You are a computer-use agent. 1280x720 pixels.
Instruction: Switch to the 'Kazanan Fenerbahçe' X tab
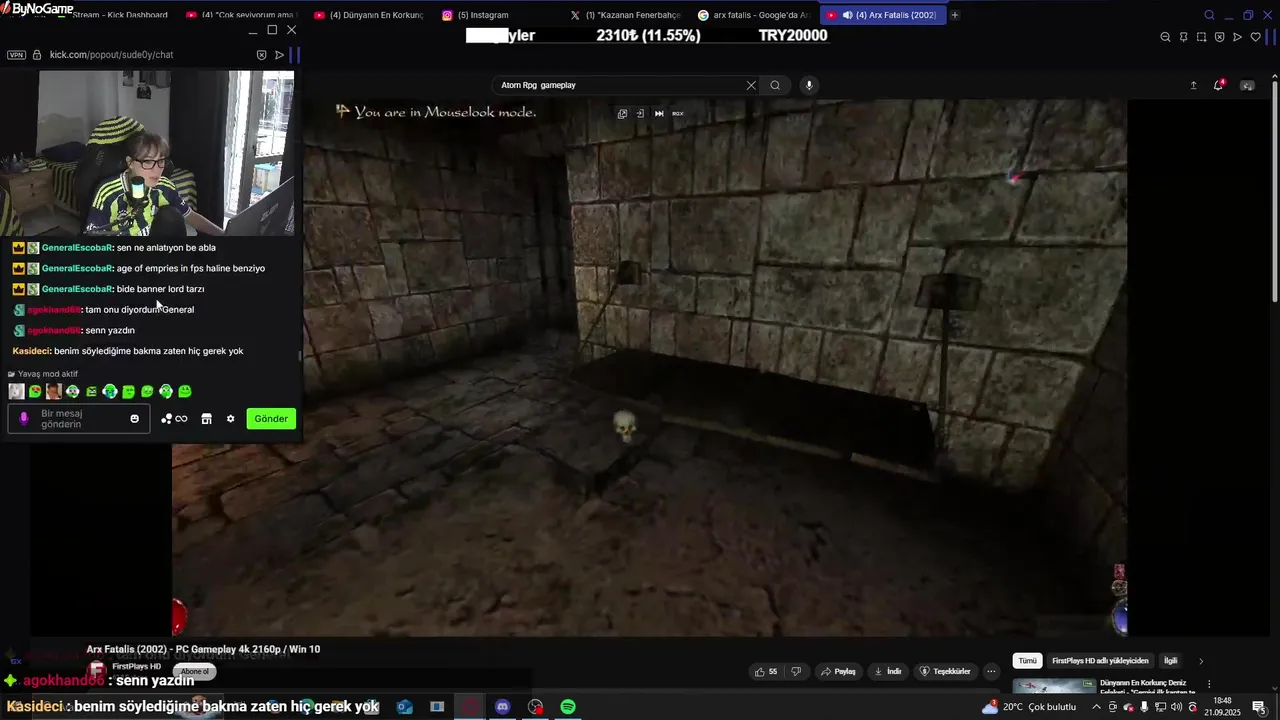coord(626,15)
